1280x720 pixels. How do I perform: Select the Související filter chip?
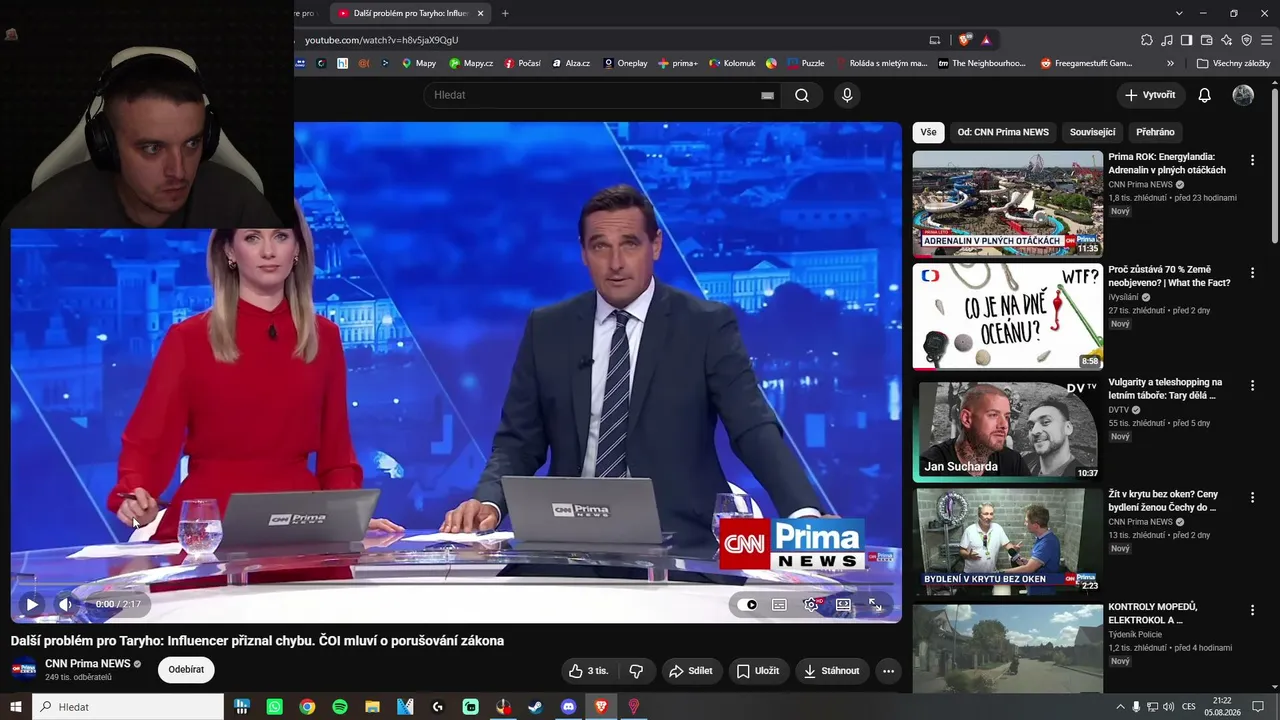pyautogui.click(x=1092, y=132)
